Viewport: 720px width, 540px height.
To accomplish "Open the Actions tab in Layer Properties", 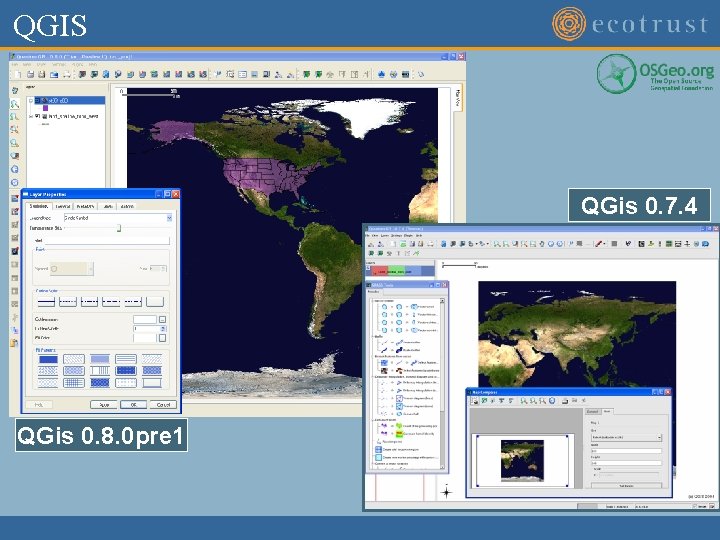I will [127, 207].
